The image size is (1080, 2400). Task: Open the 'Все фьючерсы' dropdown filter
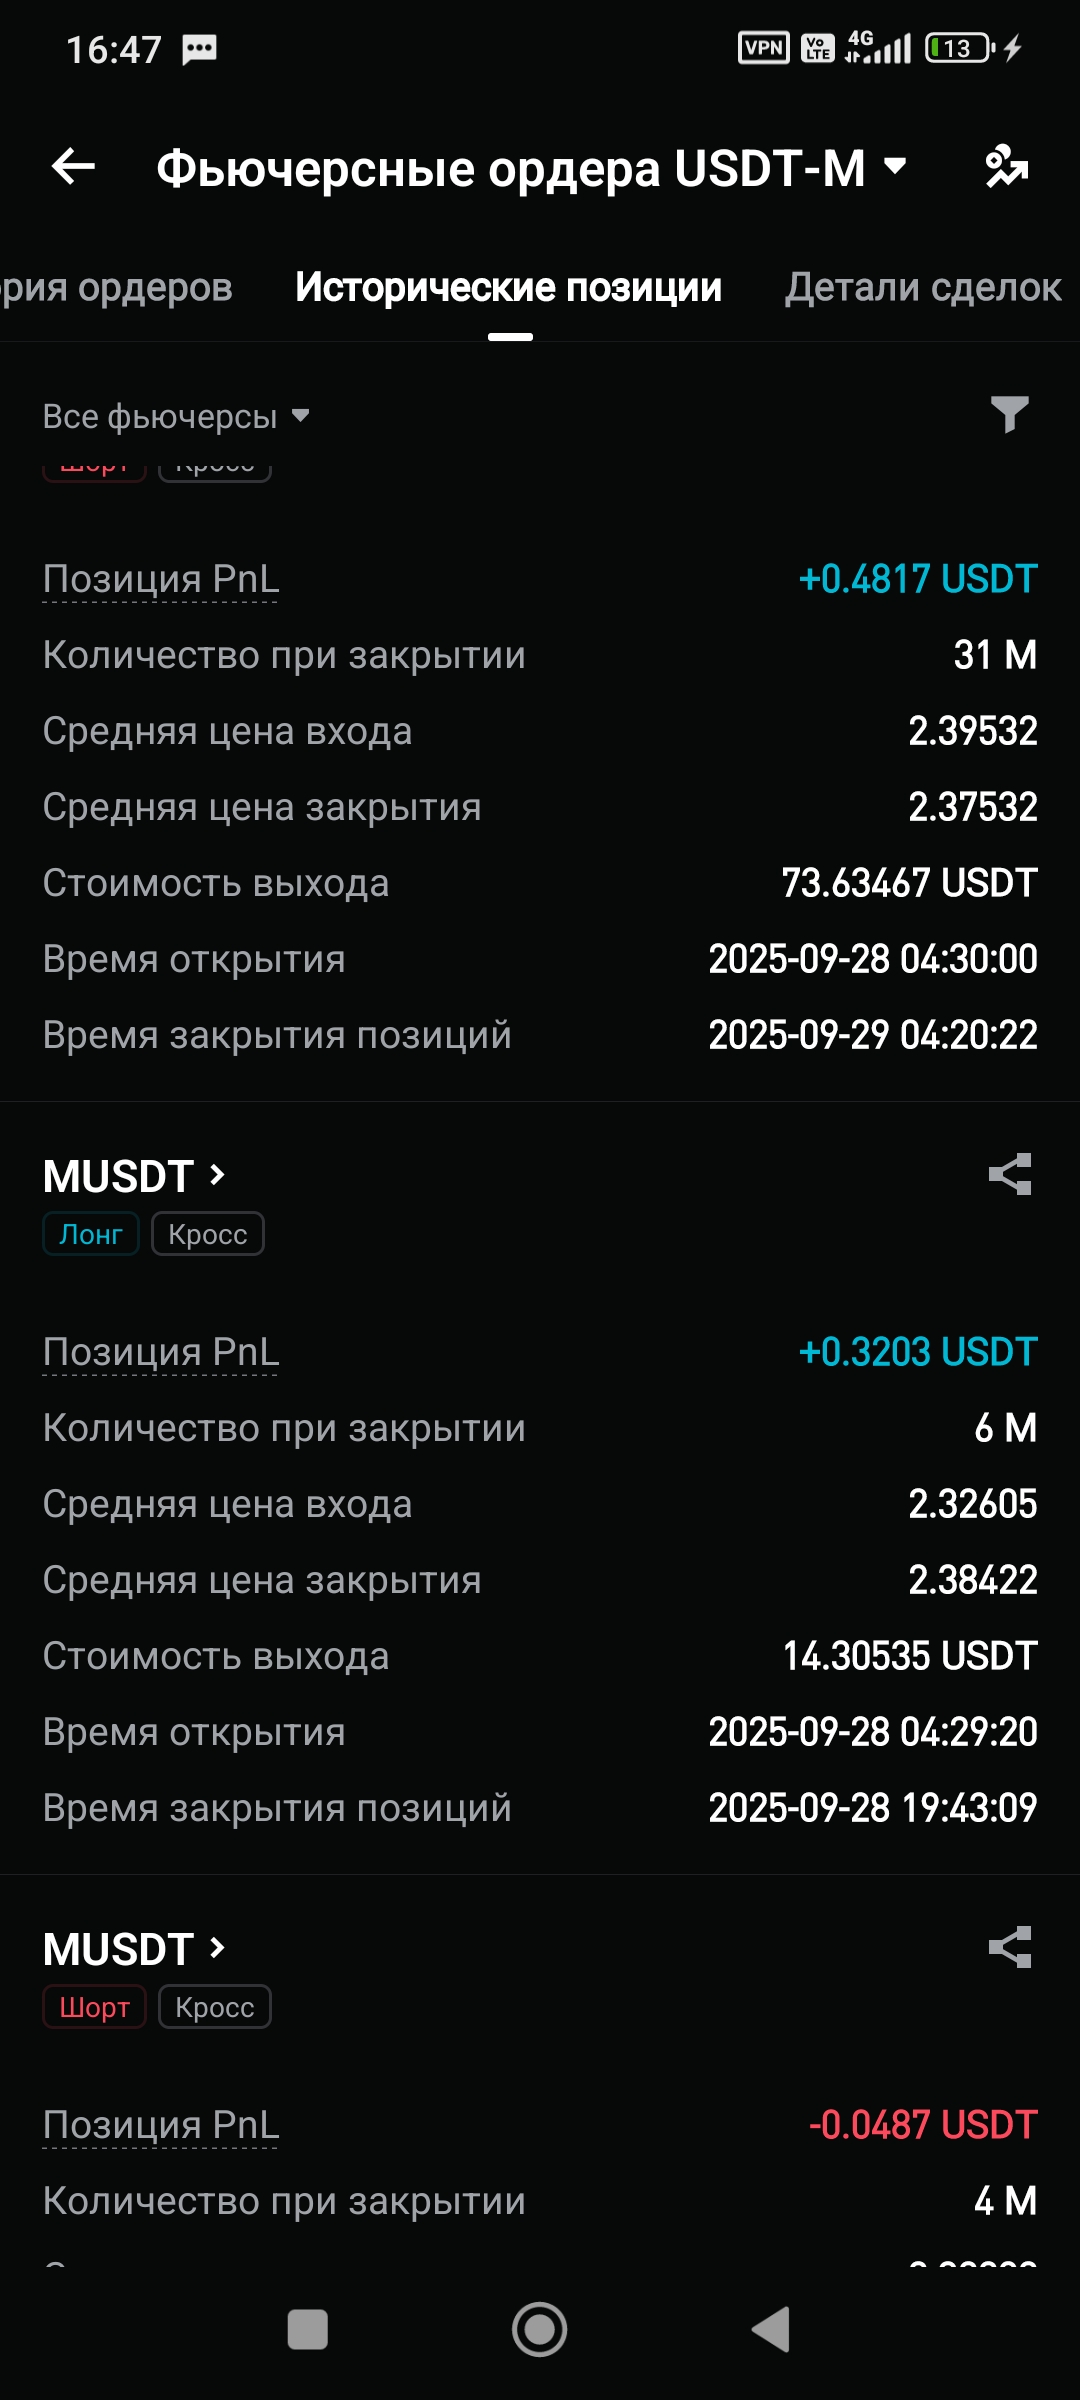click(x=175, y=416)
